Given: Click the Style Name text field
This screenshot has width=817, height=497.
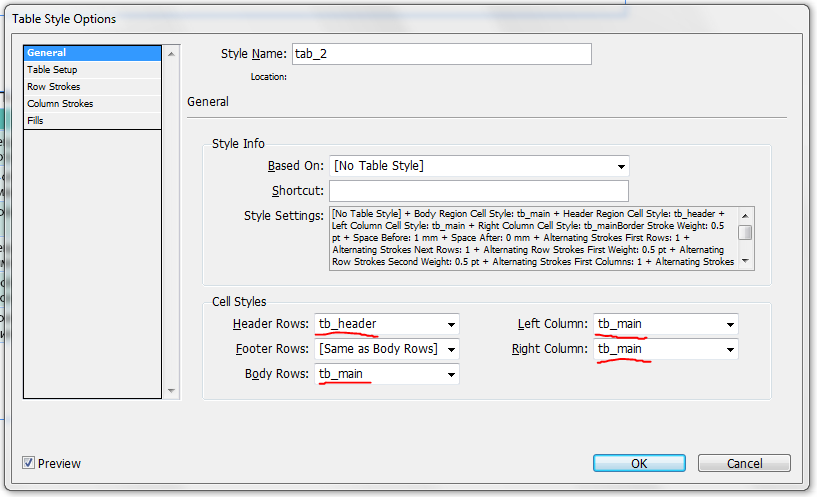Looking at the screenshot, I should [x=441, y=54].
